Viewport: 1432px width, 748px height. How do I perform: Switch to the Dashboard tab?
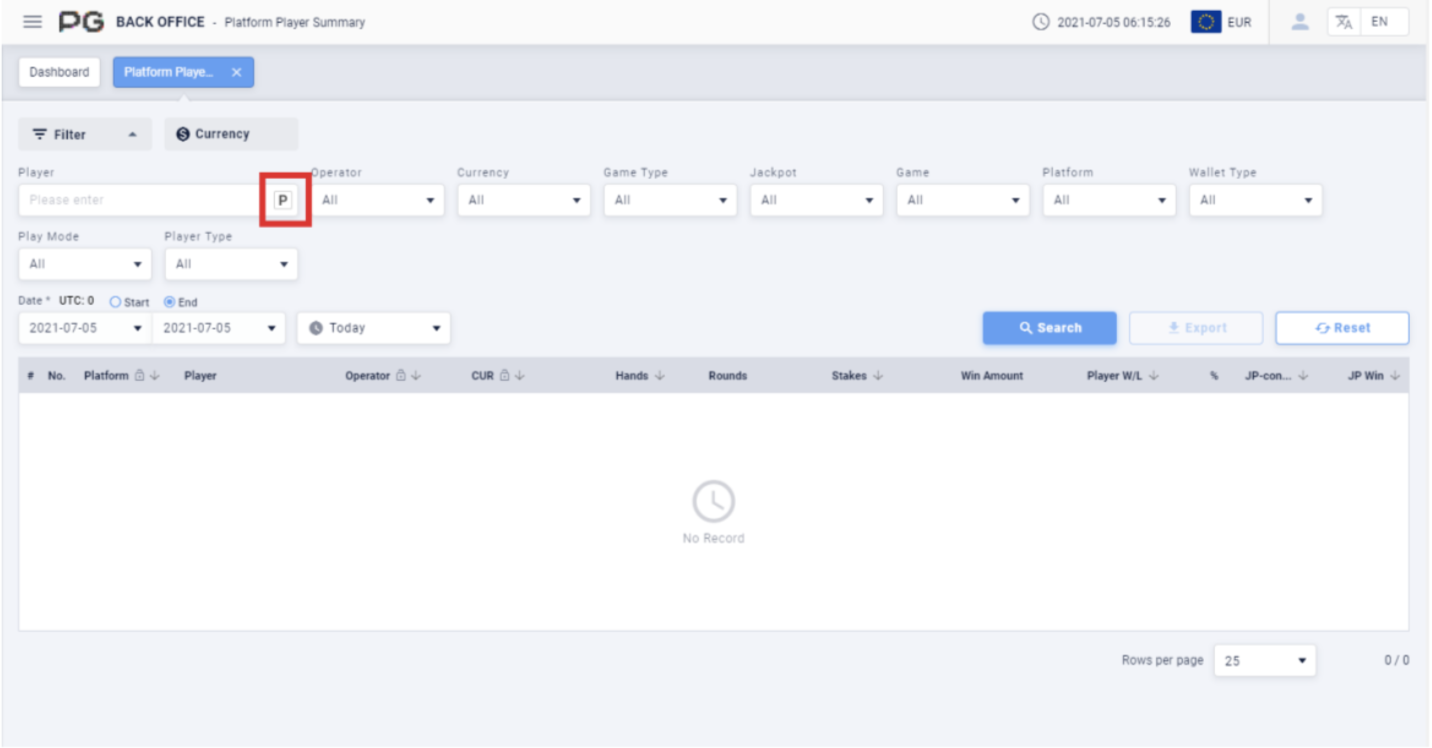[x=59, y=72]
